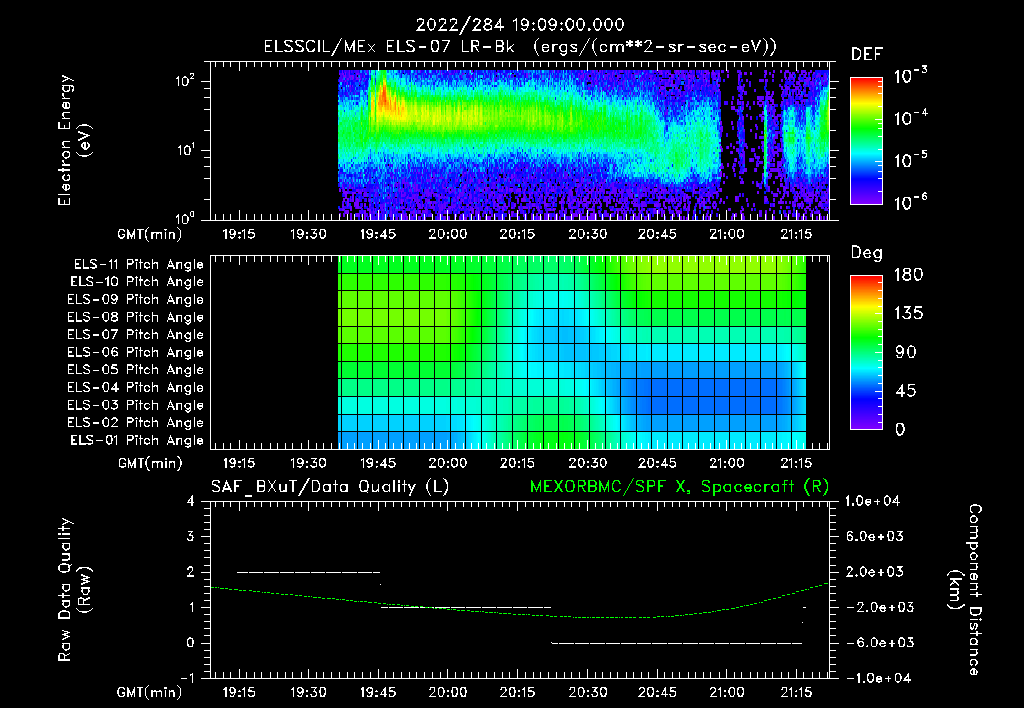Select the ELS-11 Pitch Angle row label
The height and width of the screenshot is (708, 1024).
[x=138, y=265]
